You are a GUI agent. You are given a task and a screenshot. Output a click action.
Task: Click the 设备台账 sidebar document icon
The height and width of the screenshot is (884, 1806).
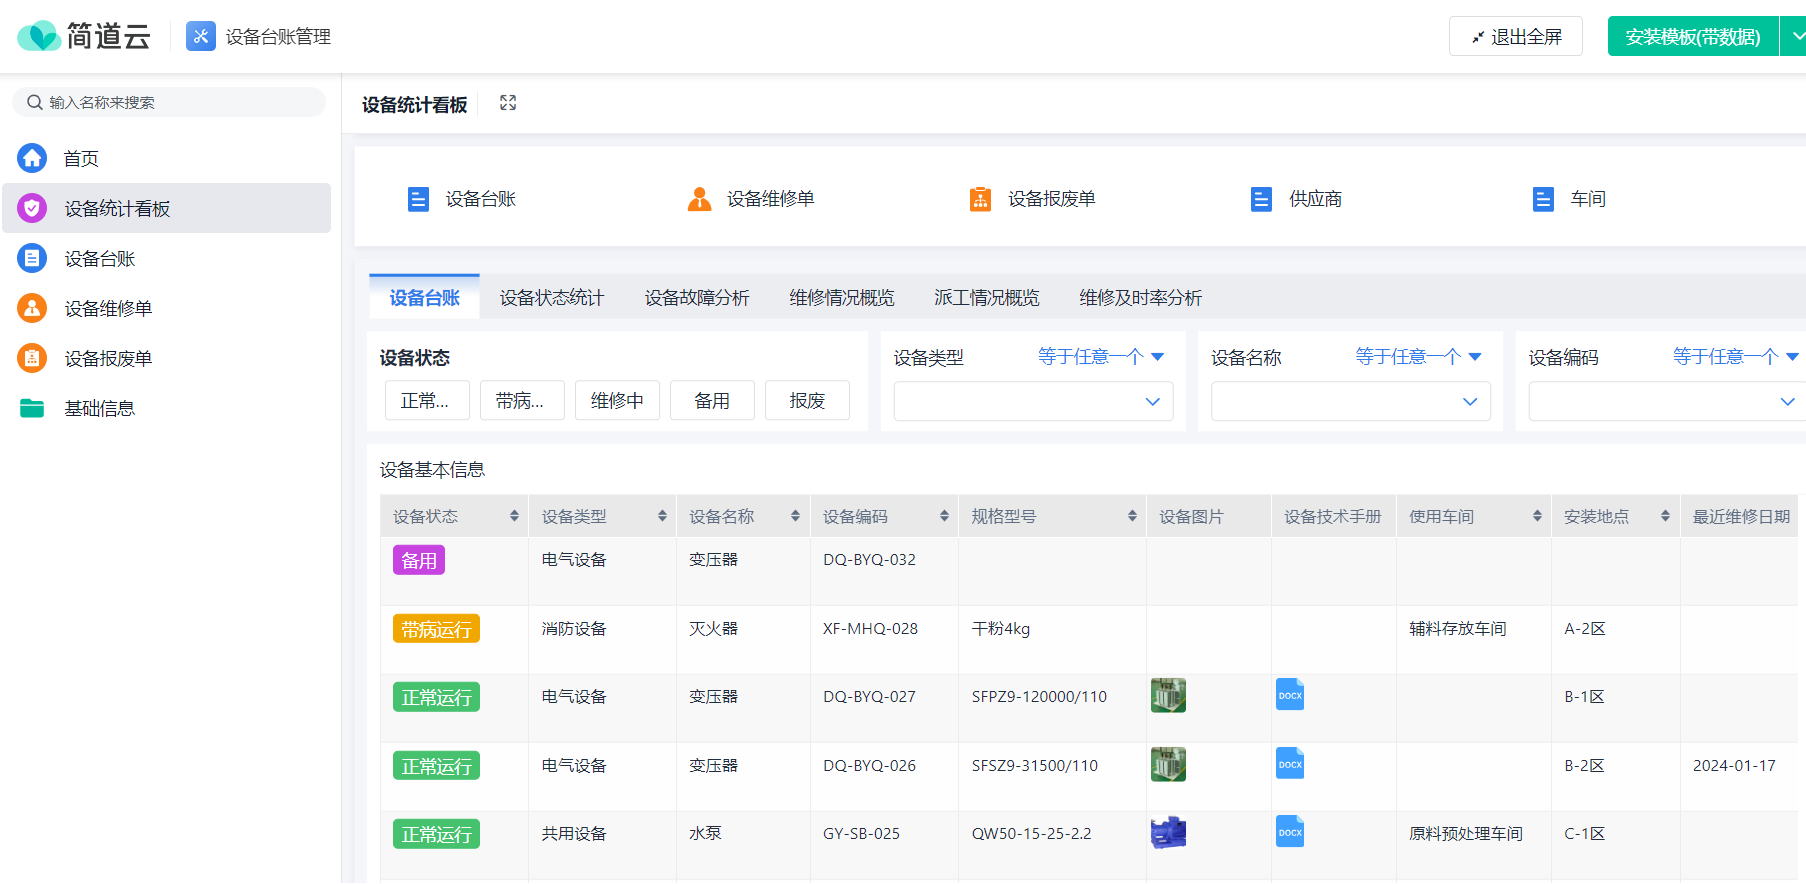pos(32,258)
